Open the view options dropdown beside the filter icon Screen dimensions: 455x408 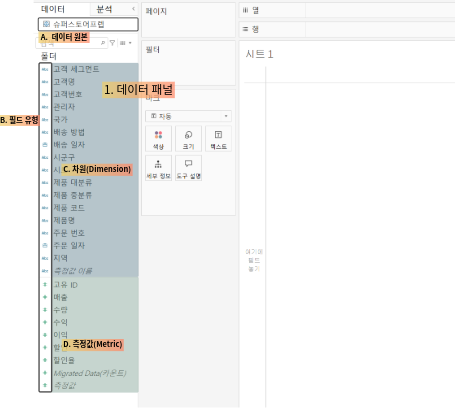coord(125,43)
